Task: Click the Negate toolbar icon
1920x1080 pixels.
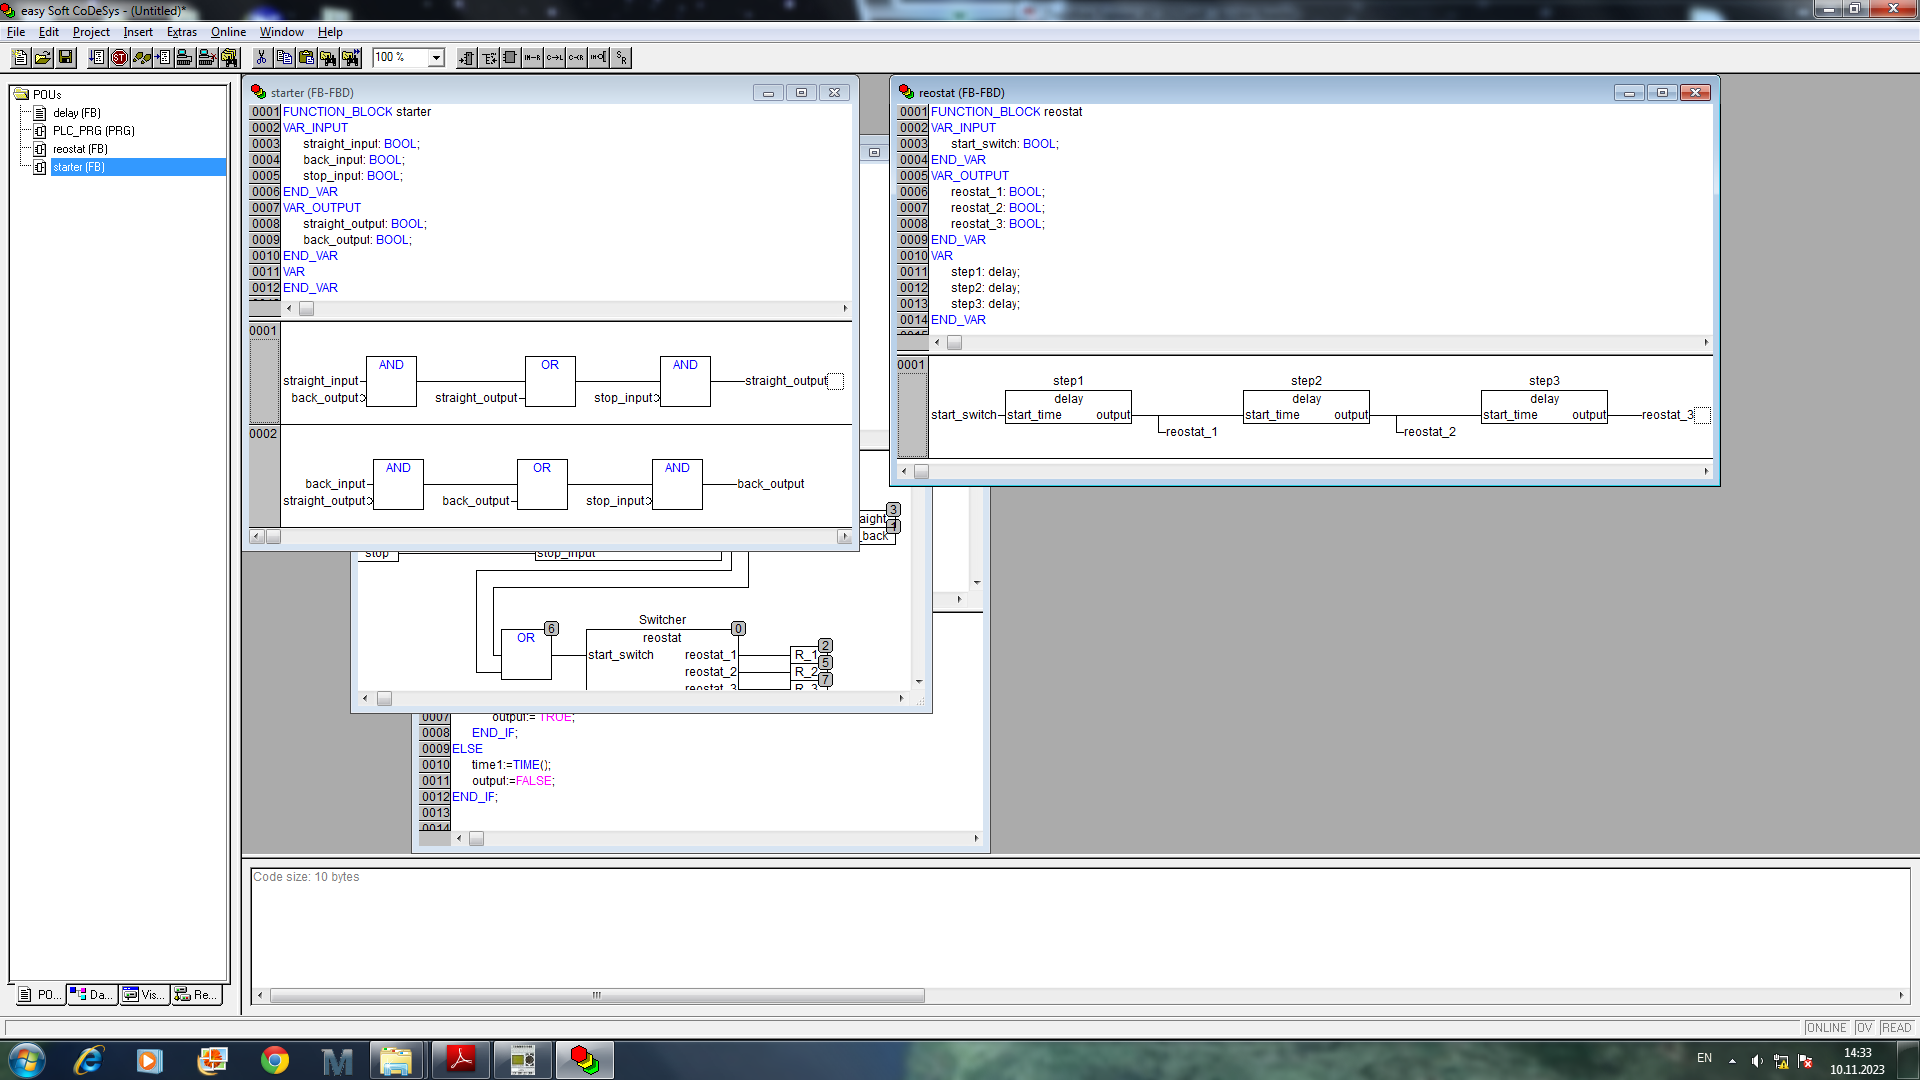Action: click(x=598, y=57)
